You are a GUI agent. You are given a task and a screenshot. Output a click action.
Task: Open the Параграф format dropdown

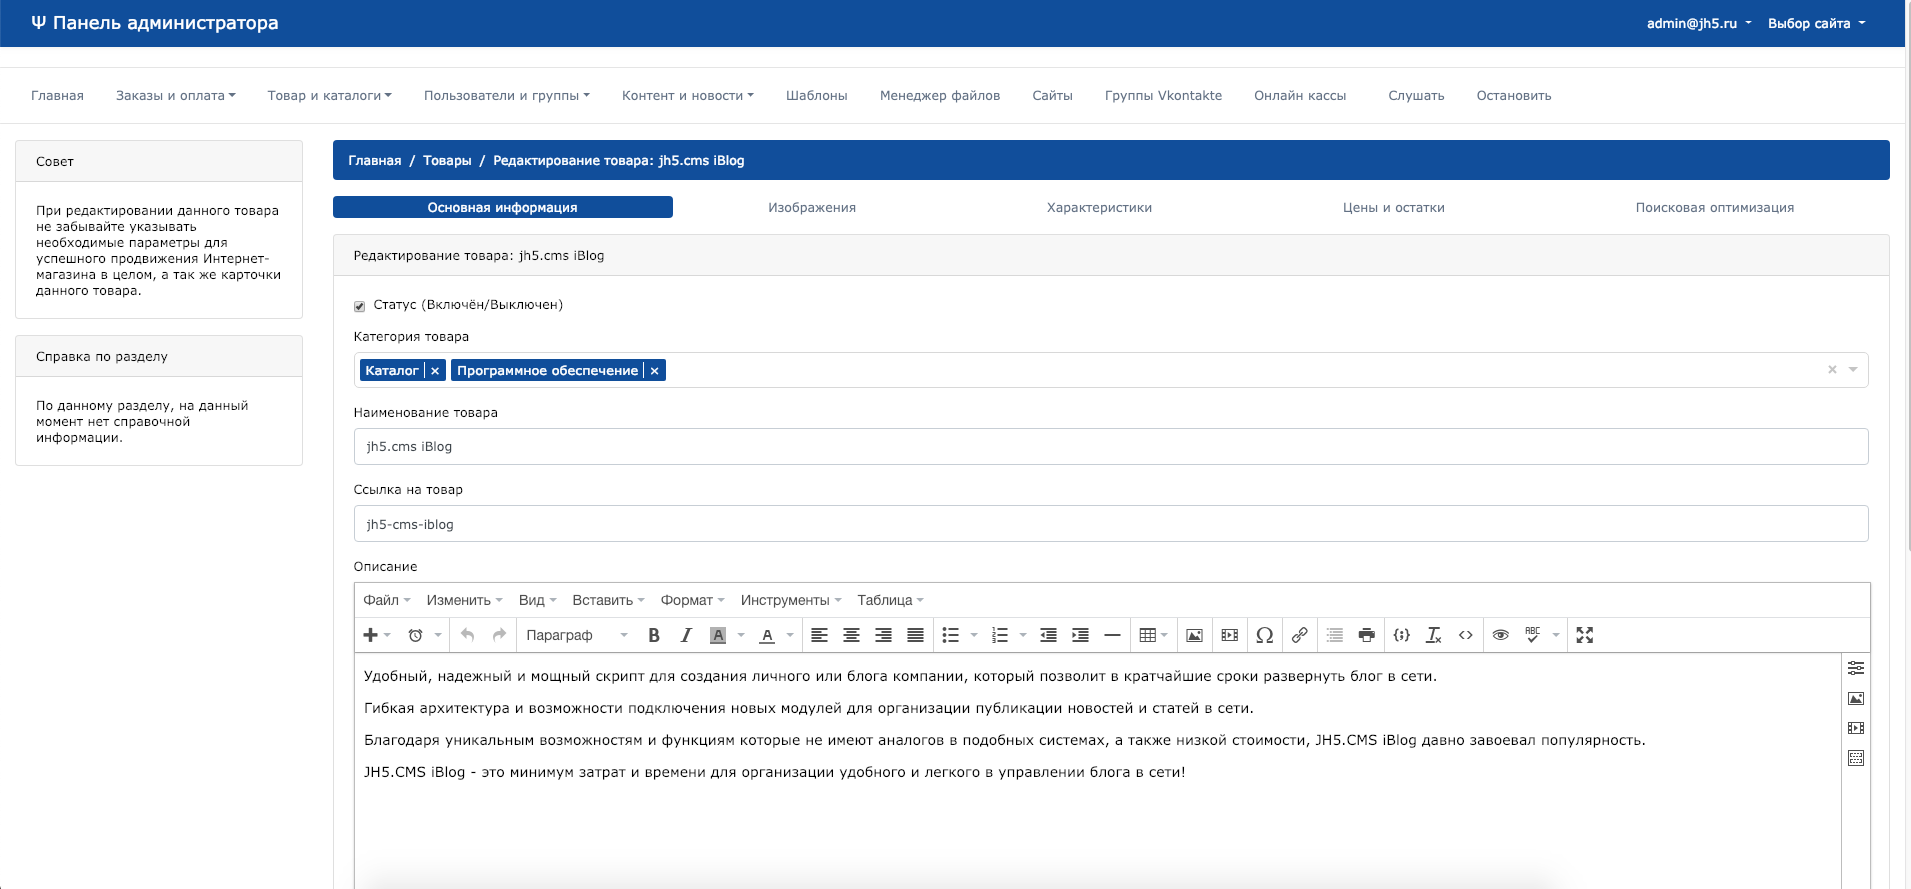[577, 635]
